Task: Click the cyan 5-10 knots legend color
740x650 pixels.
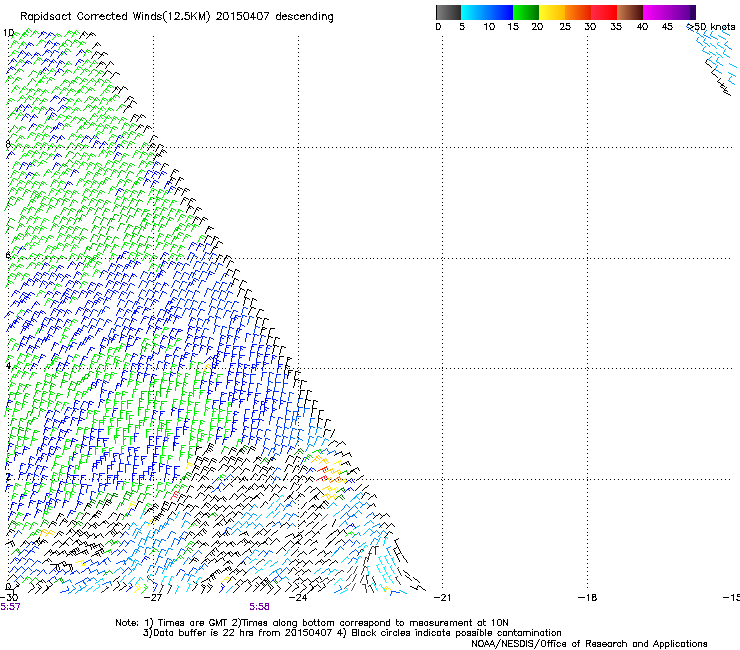Action: 473,12
